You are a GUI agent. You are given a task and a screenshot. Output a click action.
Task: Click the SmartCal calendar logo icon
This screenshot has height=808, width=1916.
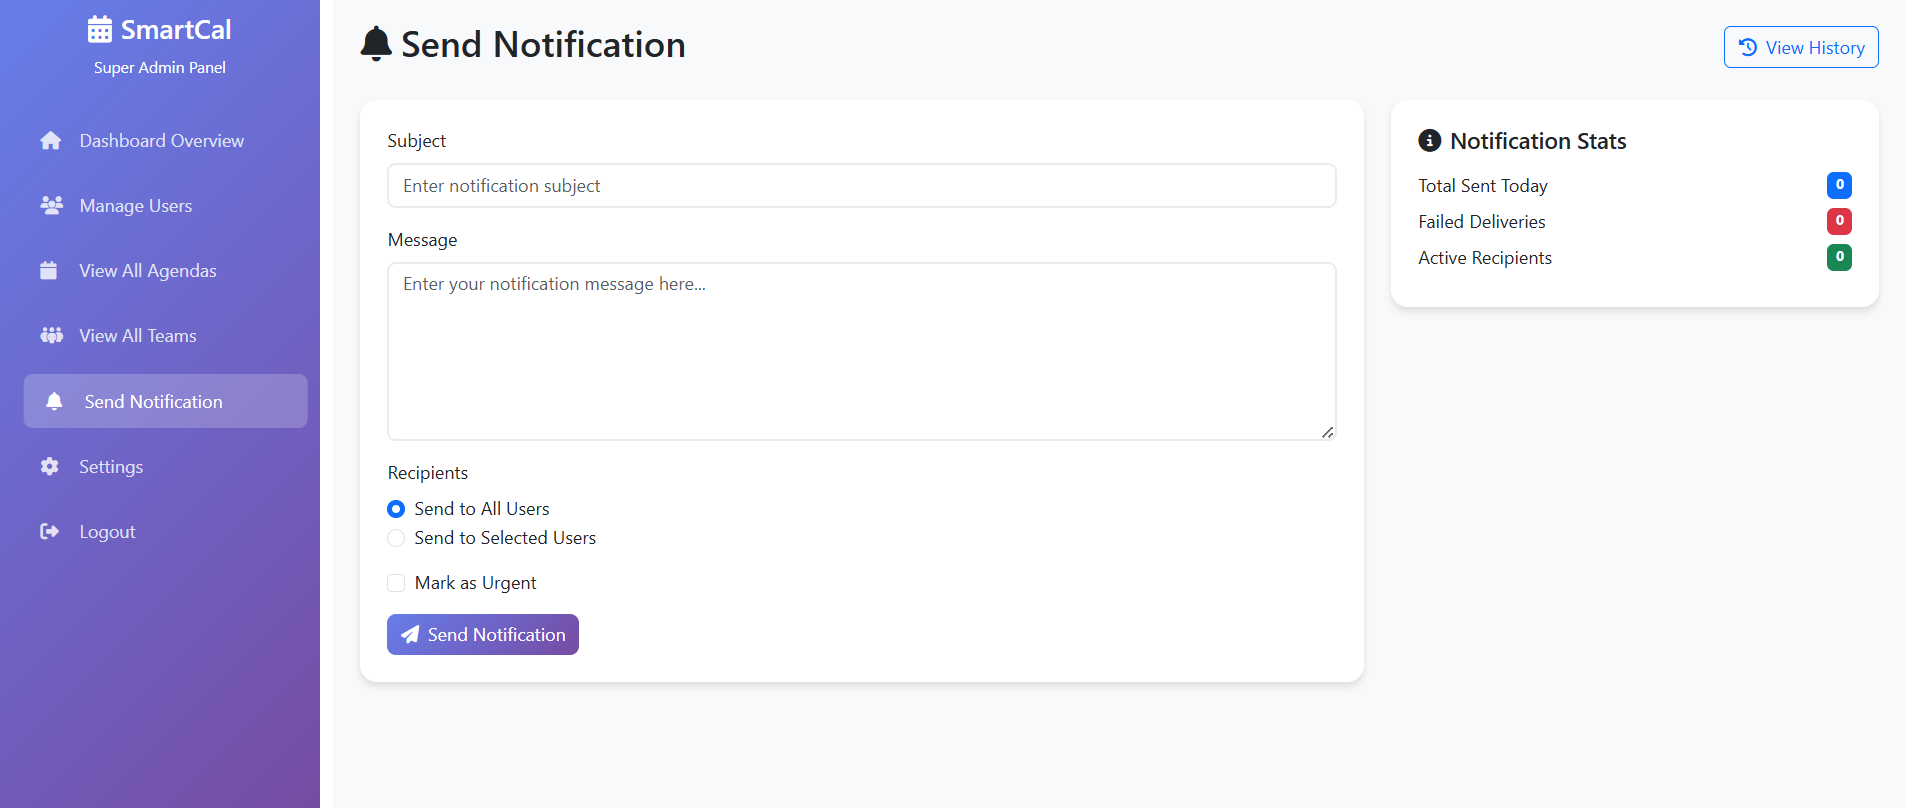click(100, 30)
